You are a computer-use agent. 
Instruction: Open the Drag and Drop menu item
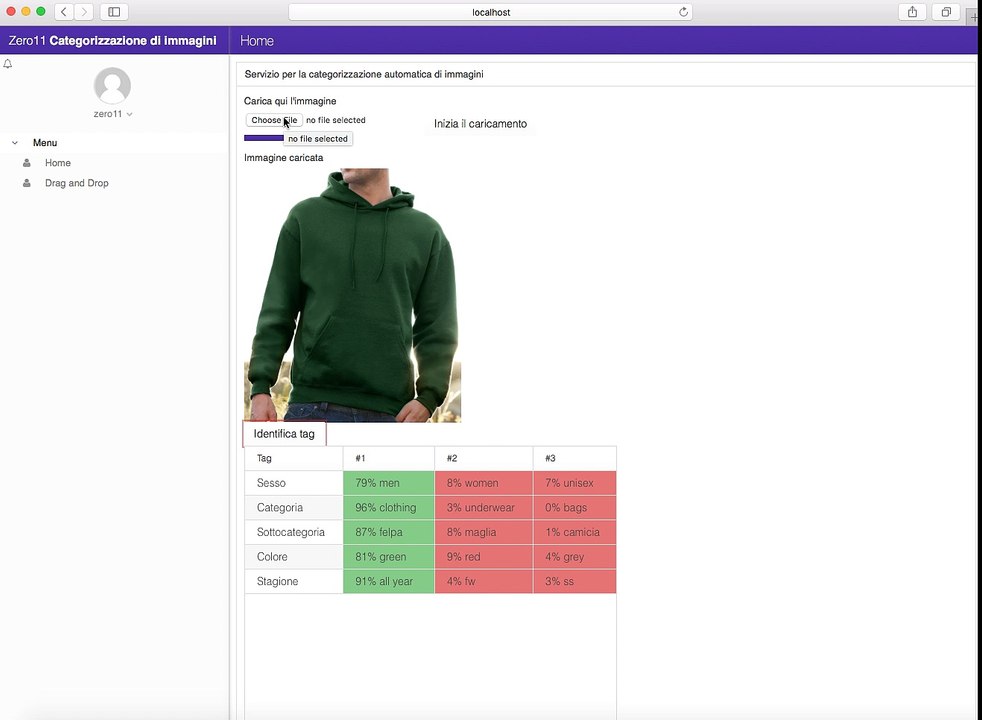76,183
